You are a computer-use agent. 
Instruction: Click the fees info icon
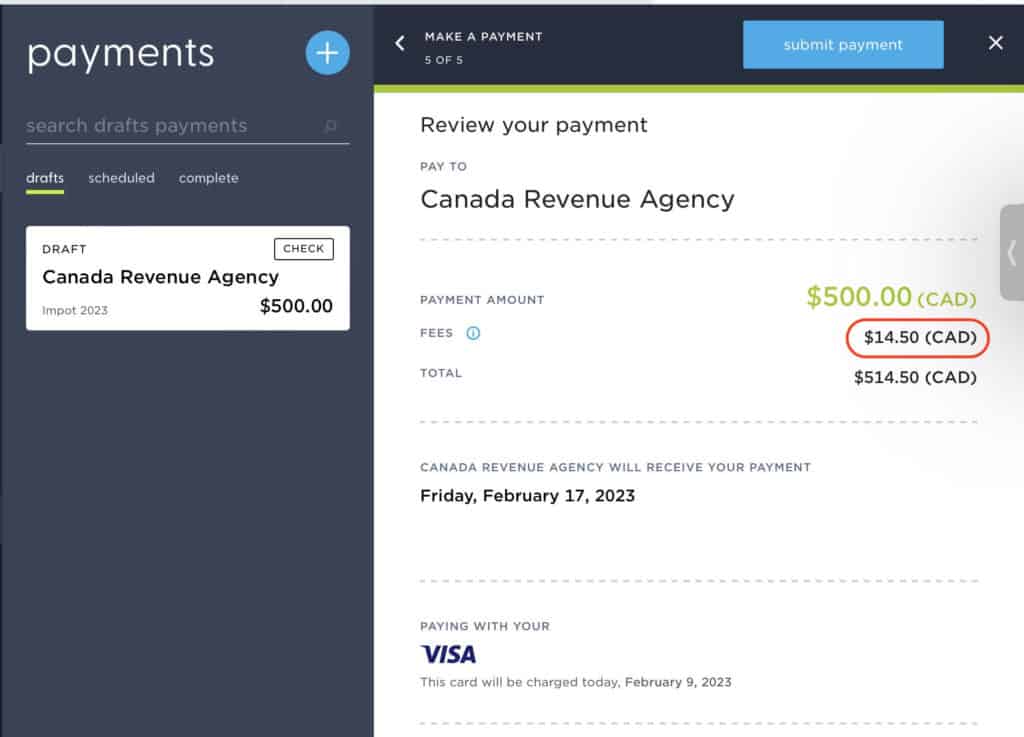point(473,333)
